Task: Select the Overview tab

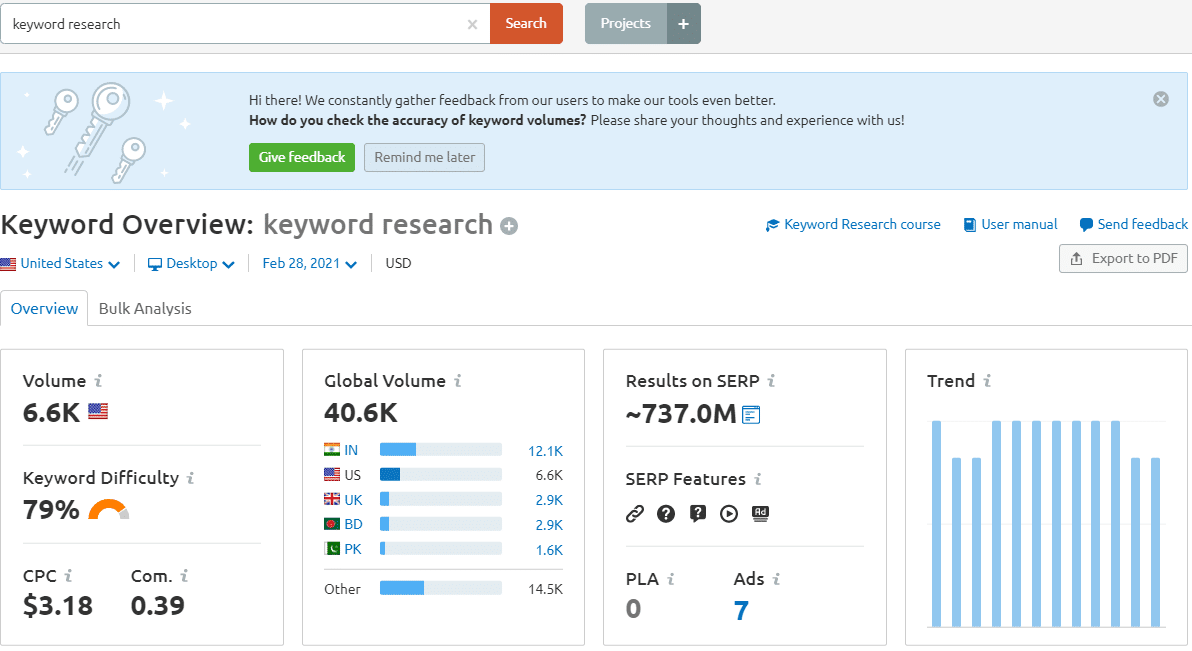Action: pyautogui.click(x=44, y=309)
